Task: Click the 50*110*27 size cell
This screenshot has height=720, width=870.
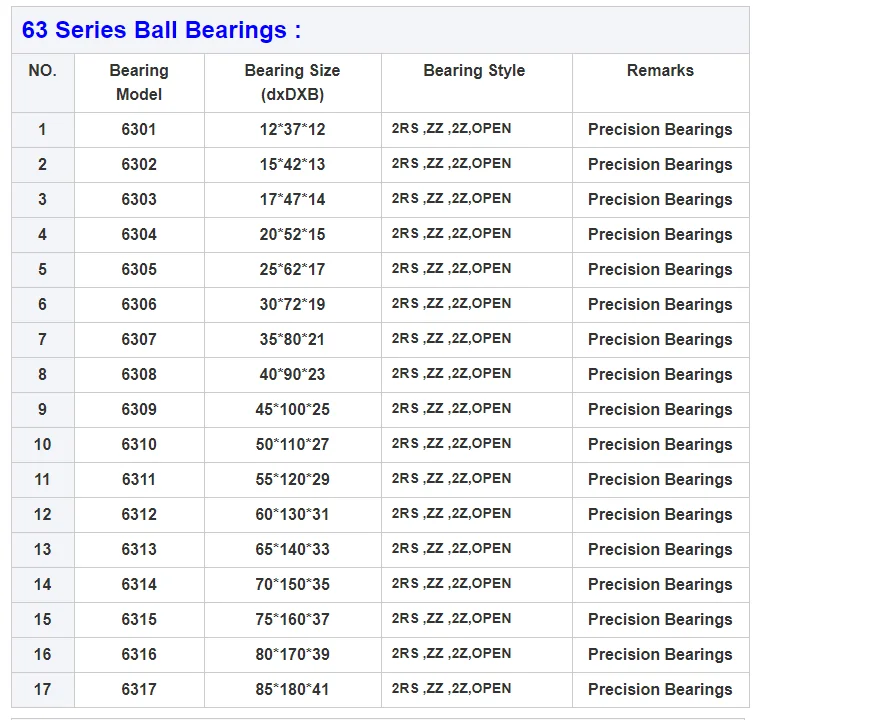Action: [x=292, y=444]
